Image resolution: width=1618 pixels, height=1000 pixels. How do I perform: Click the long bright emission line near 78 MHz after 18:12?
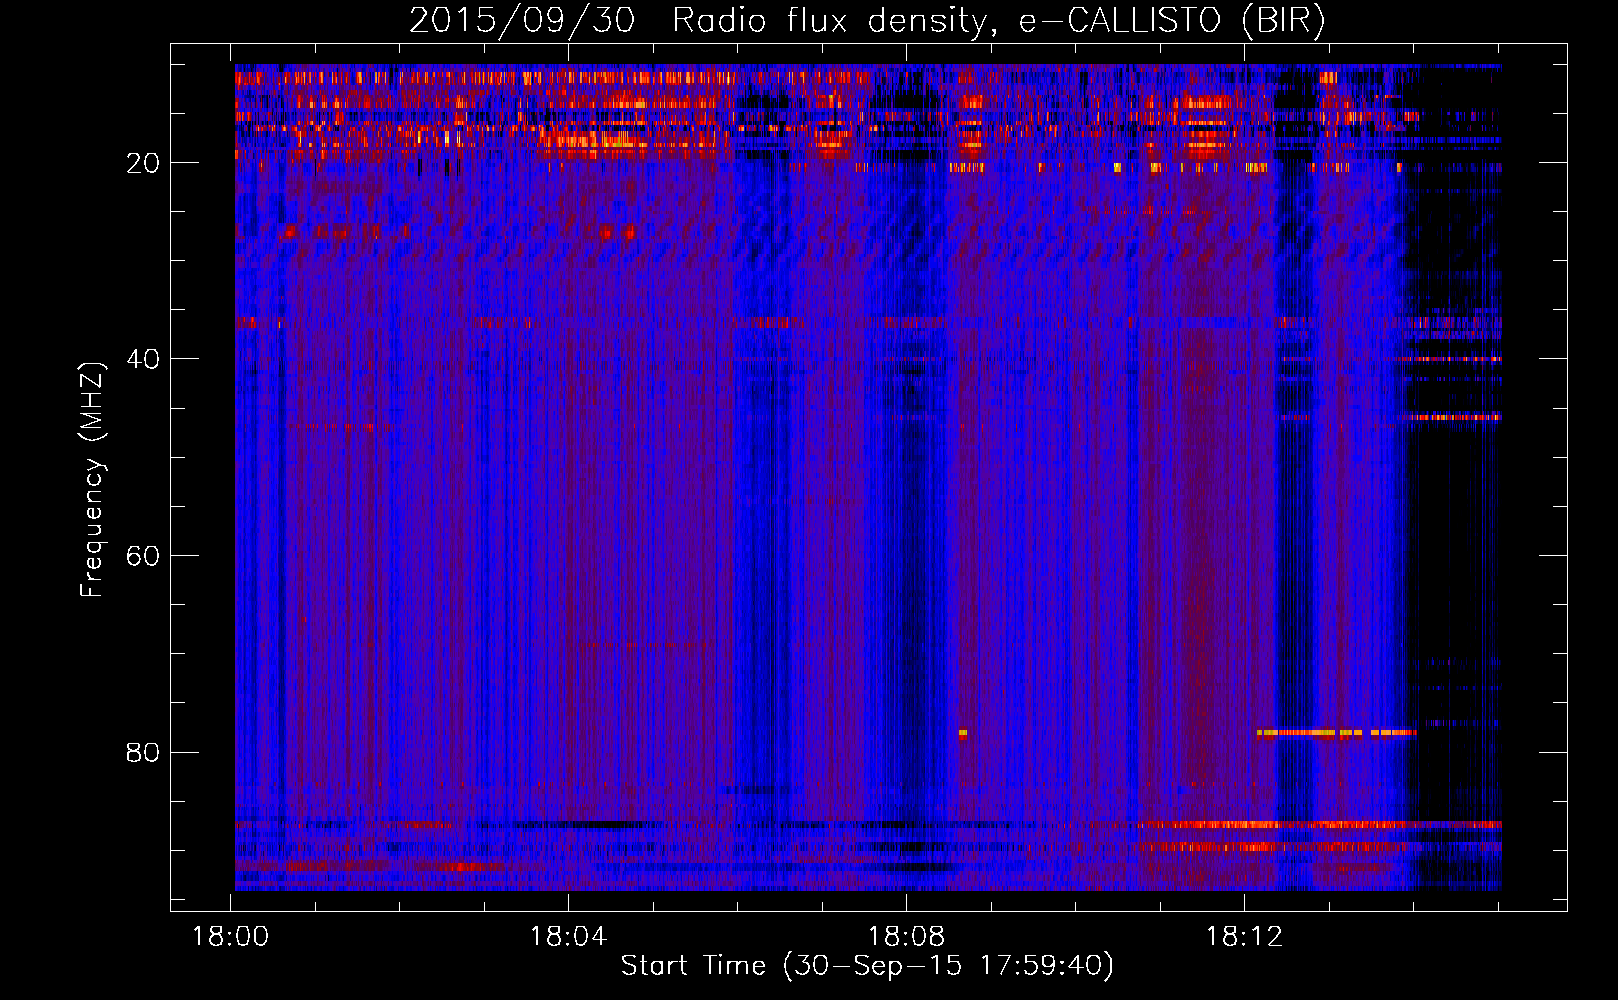(x=1337, y=733)
